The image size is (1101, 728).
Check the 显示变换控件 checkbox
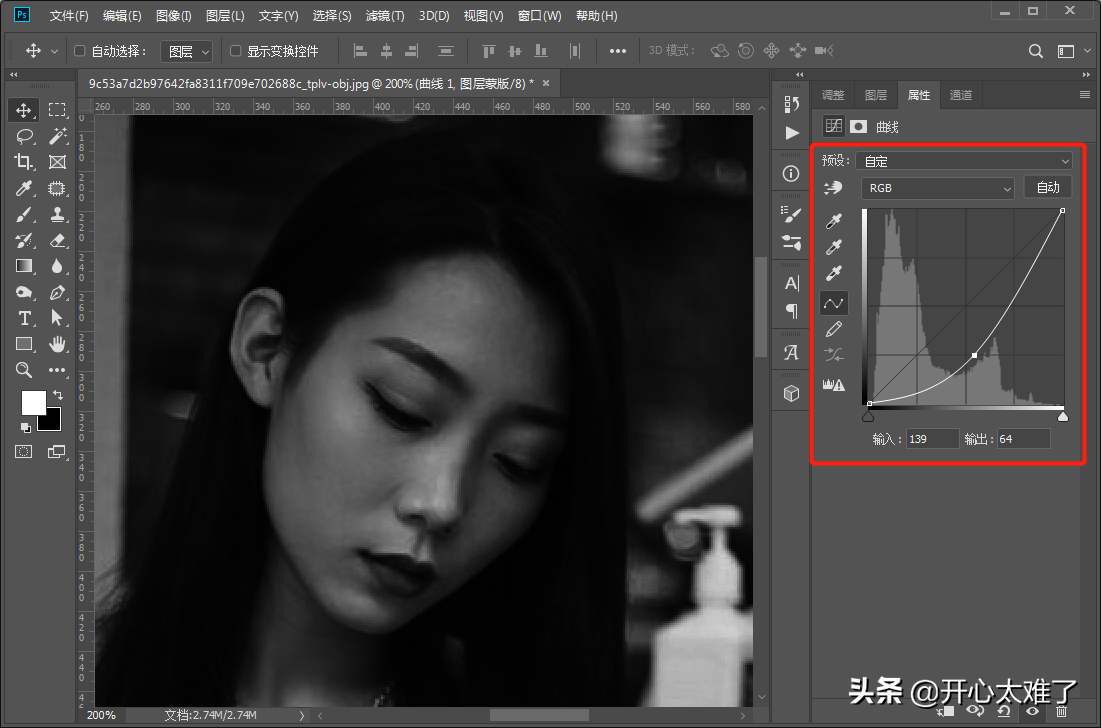click(236, 51)
